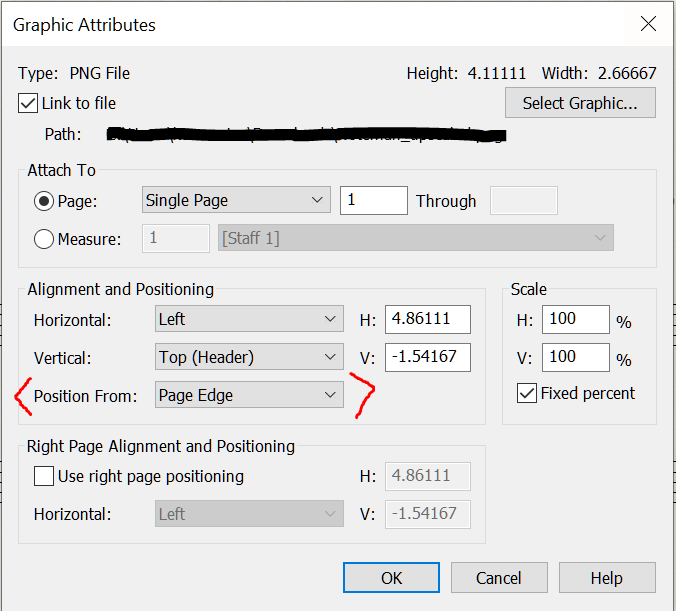Click the H position field showing 4.86111
The height and width of the screenshot is (611, 676).
[427, 320]
